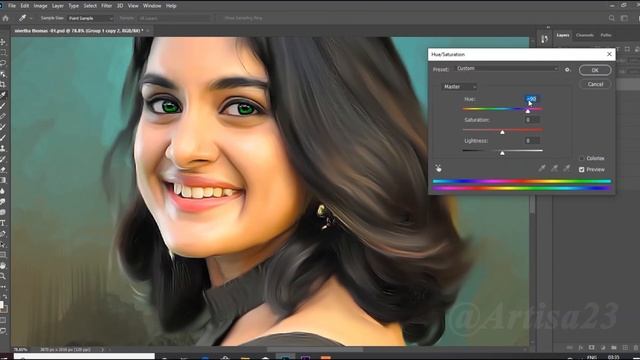The image size is (640, 360).
Task: Select the Lasso tool
Action: pyautogui.click(x=3, y=63)
